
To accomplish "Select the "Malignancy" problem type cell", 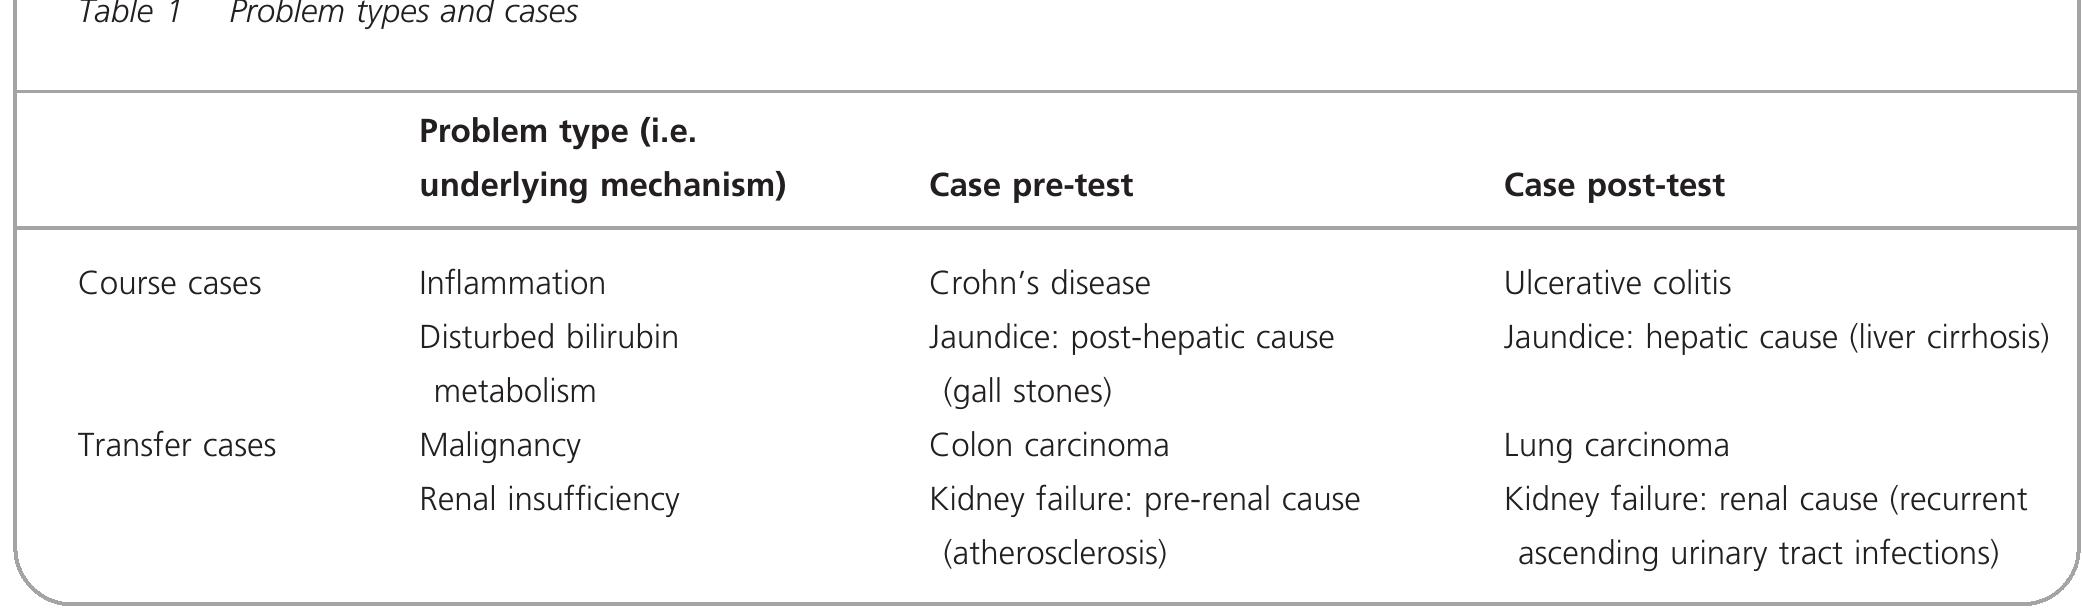I will click(500, 445).
